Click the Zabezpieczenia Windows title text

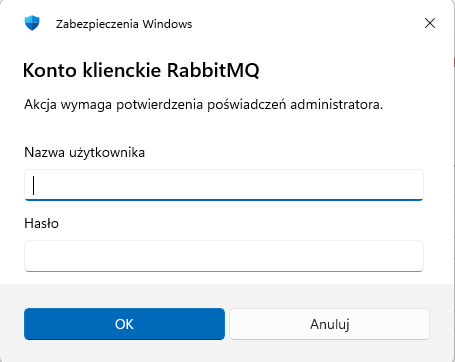coord(124,24)
